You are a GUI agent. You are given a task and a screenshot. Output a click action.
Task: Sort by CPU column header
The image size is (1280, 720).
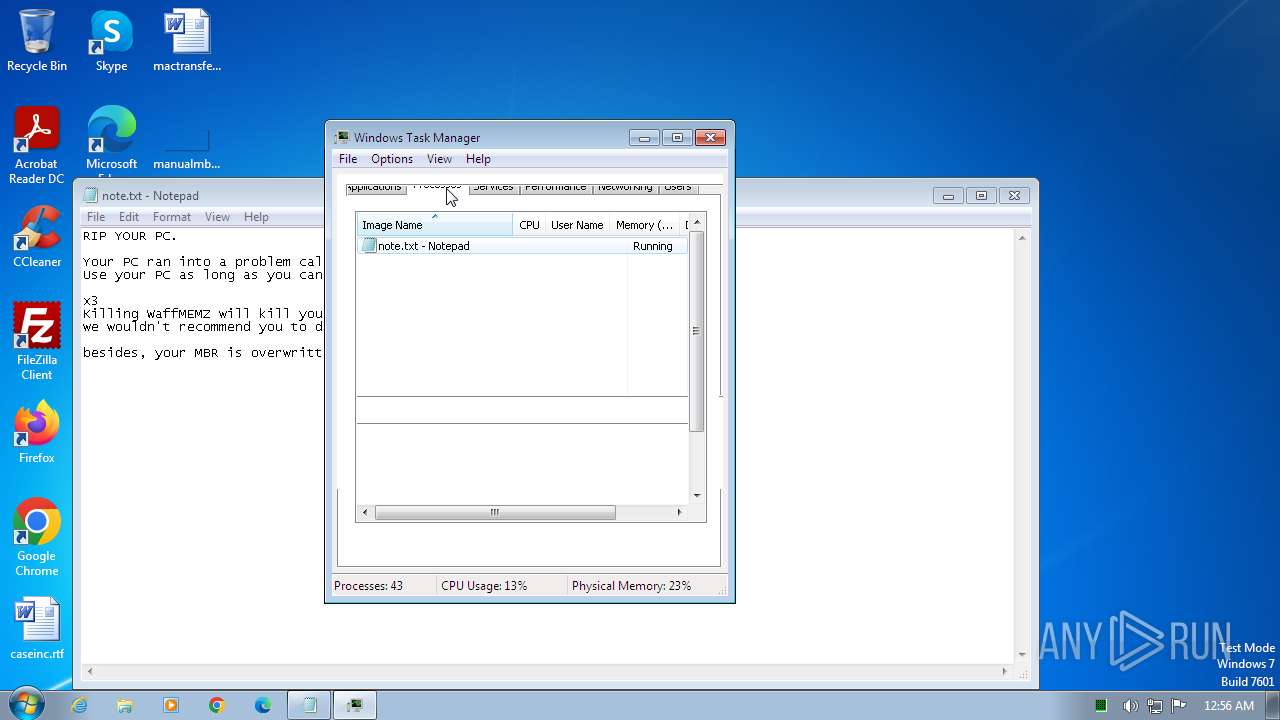(529, 225)
